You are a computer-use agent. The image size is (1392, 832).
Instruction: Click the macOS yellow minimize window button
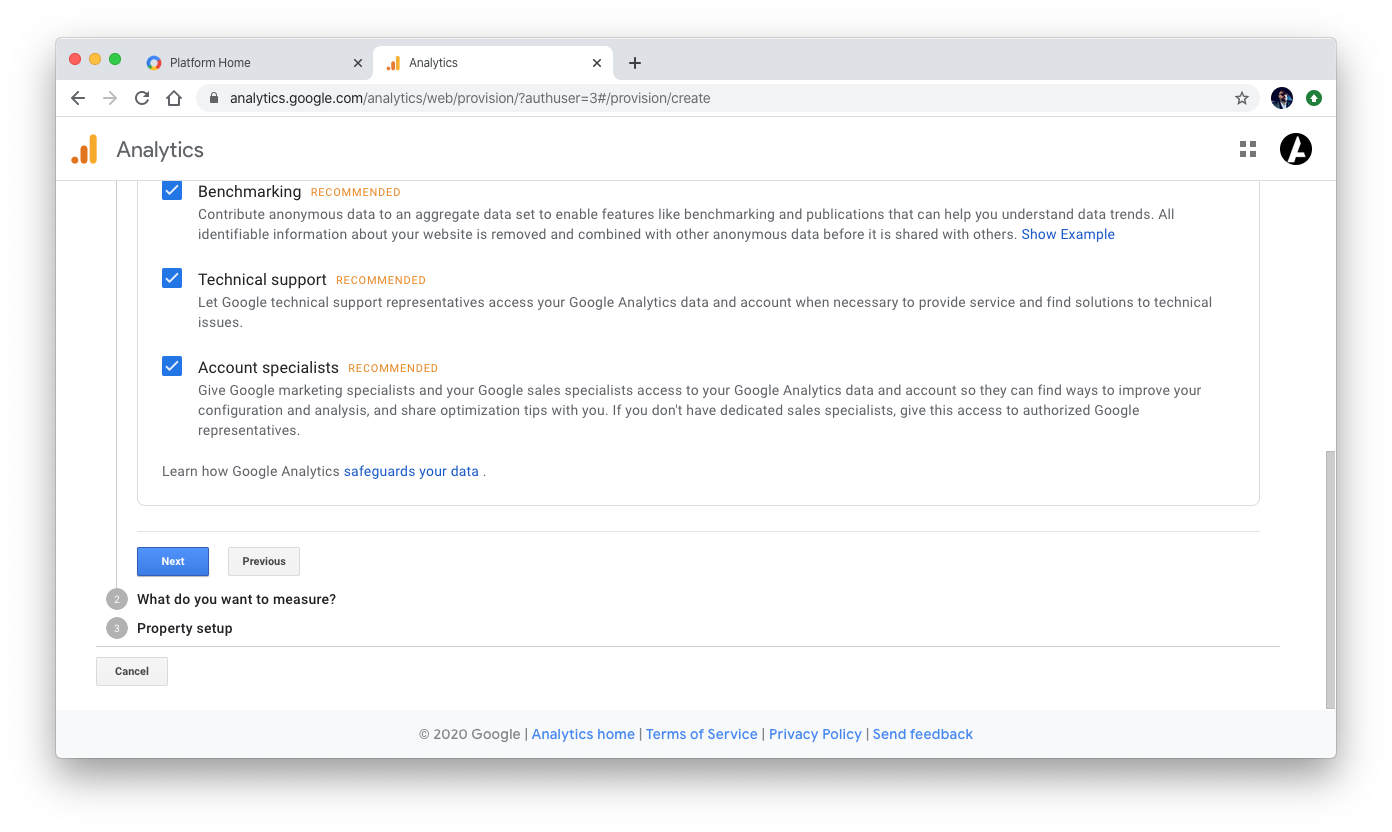point(95,60)
